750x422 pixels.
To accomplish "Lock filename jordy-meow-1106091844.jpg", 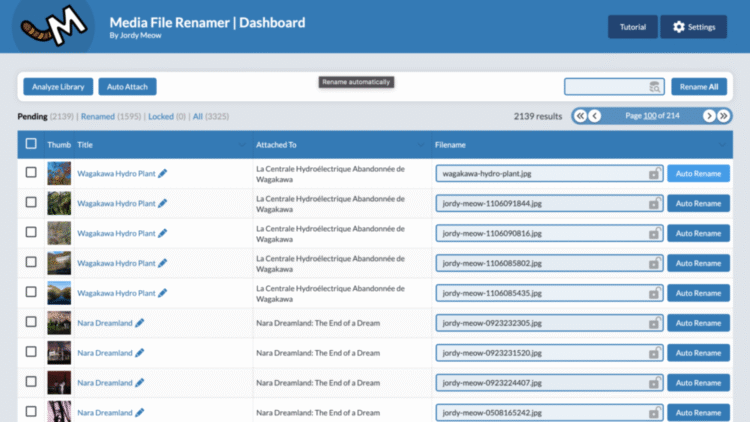I will point(654,203).
